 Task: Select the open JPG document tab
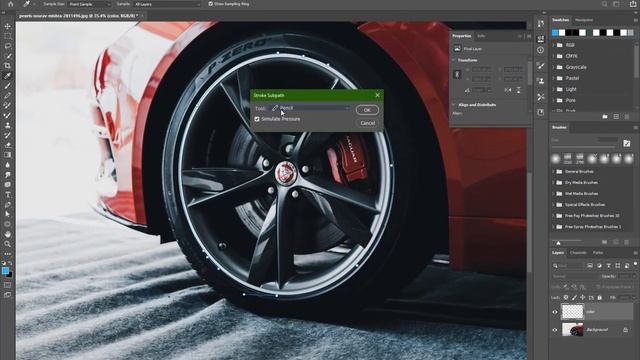tap(78, 16)
